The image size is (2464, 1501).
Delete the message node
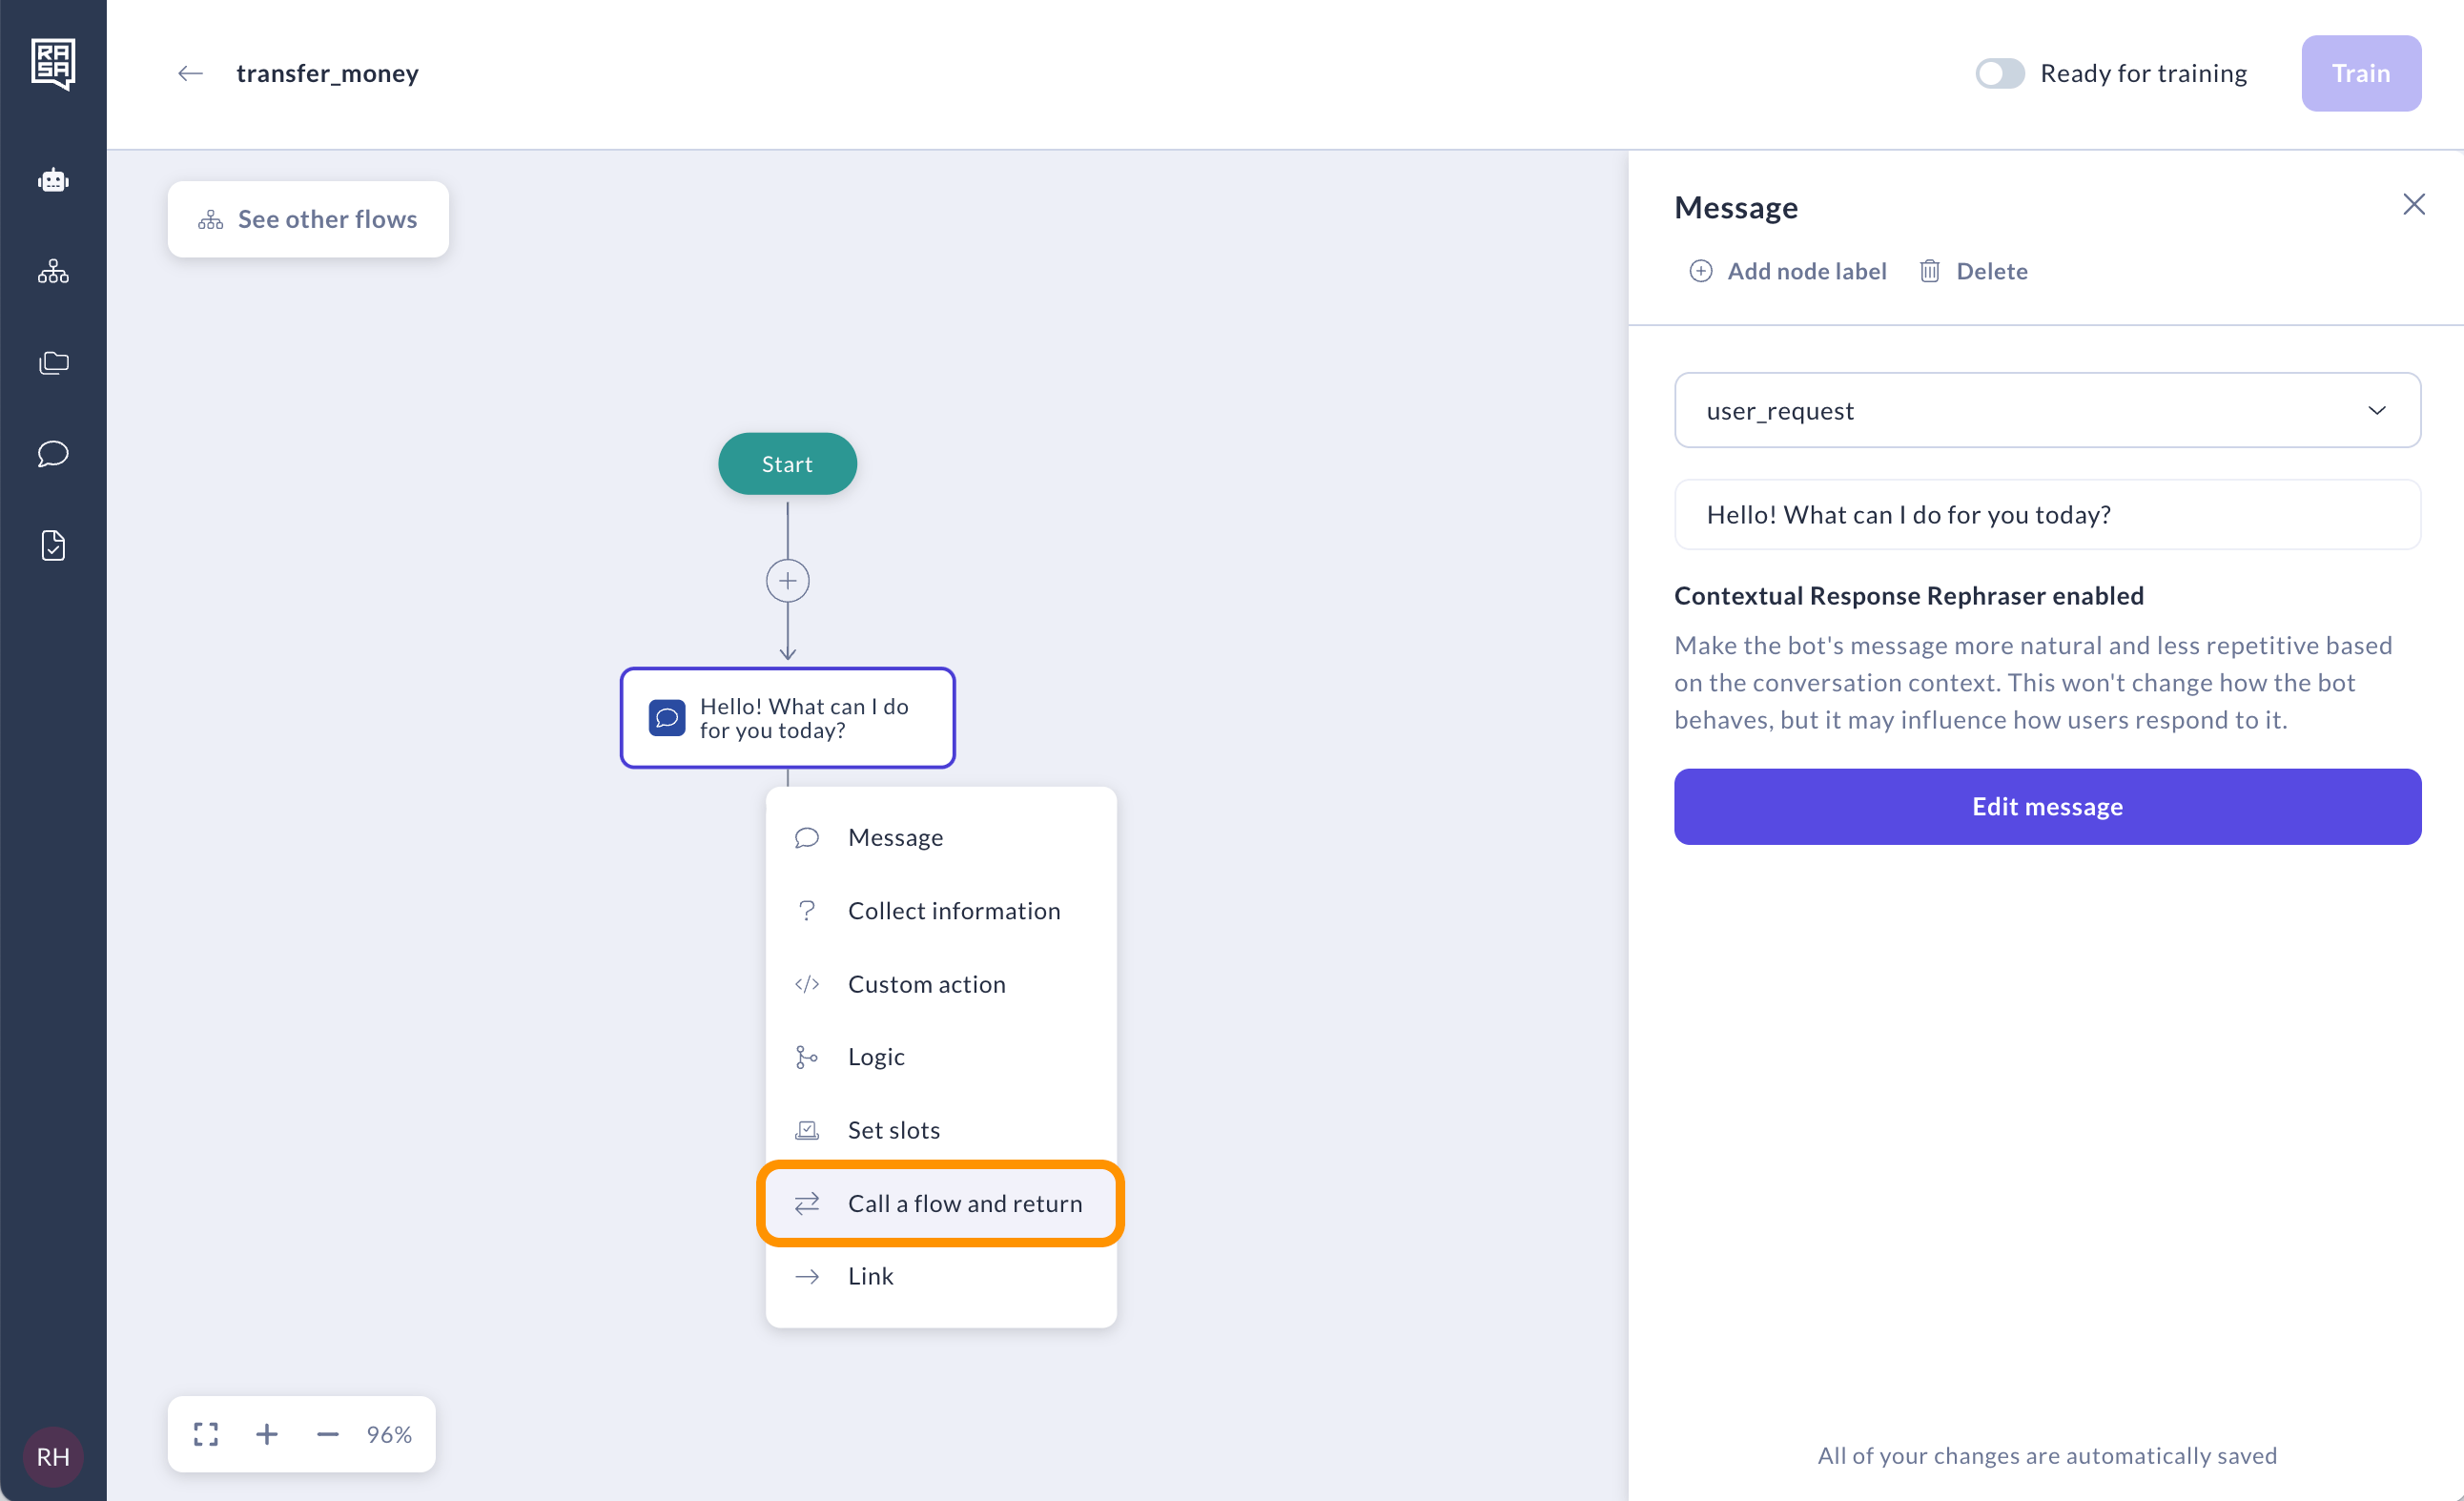pyautogui.click(x=1974, y=271)
